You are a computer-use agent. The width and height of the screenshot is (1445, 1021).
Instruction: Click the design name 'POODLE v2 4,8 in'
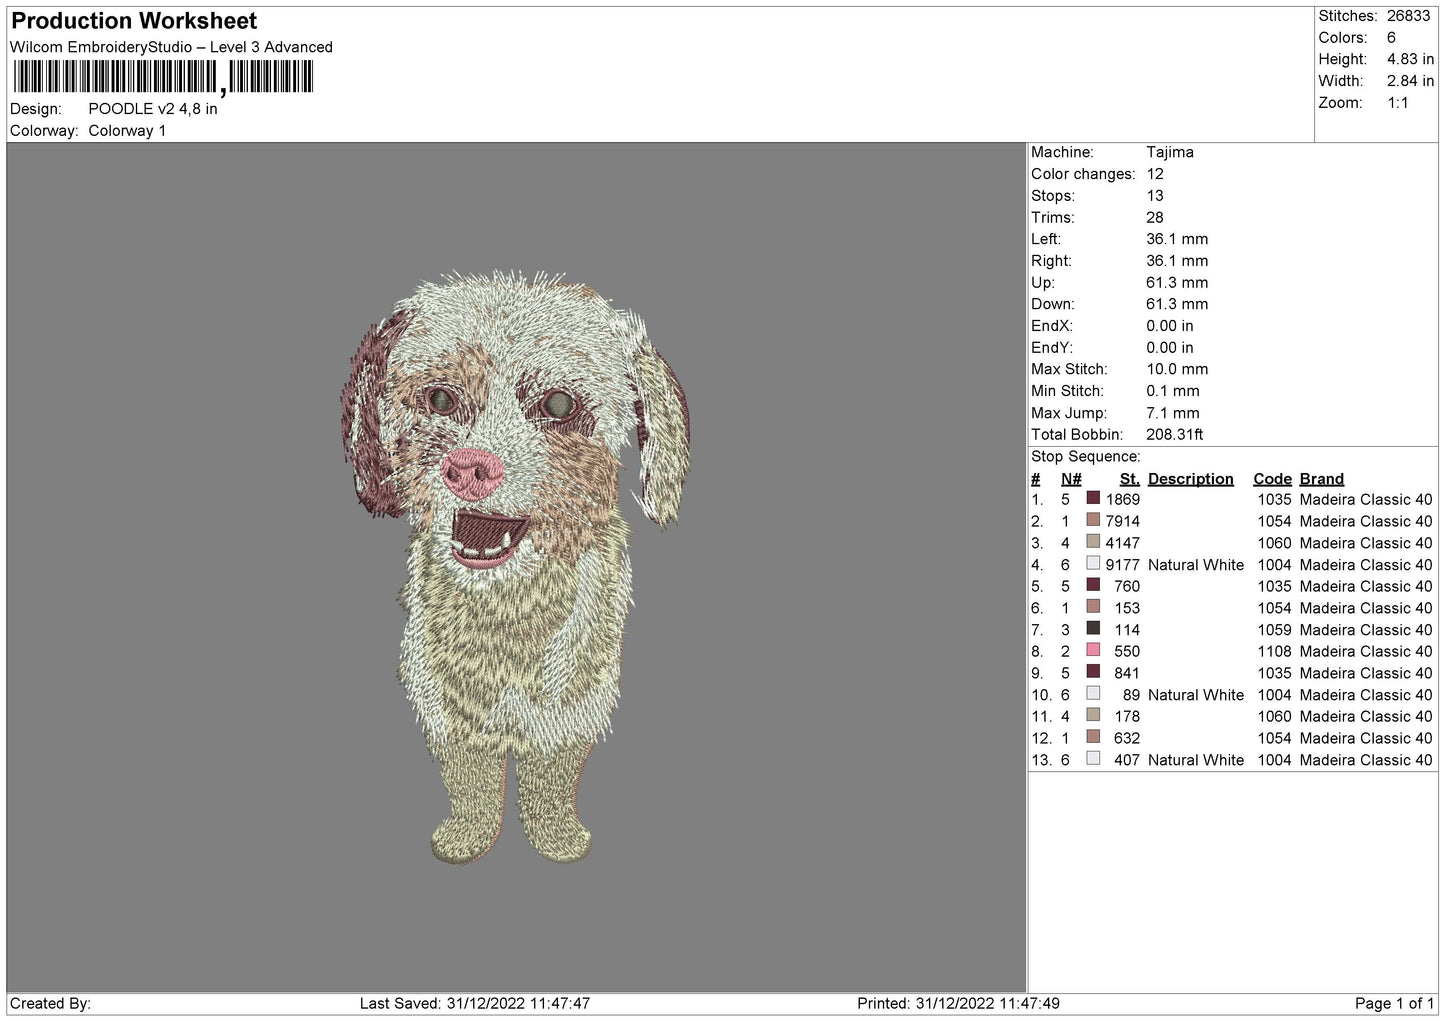coord(153,109)
